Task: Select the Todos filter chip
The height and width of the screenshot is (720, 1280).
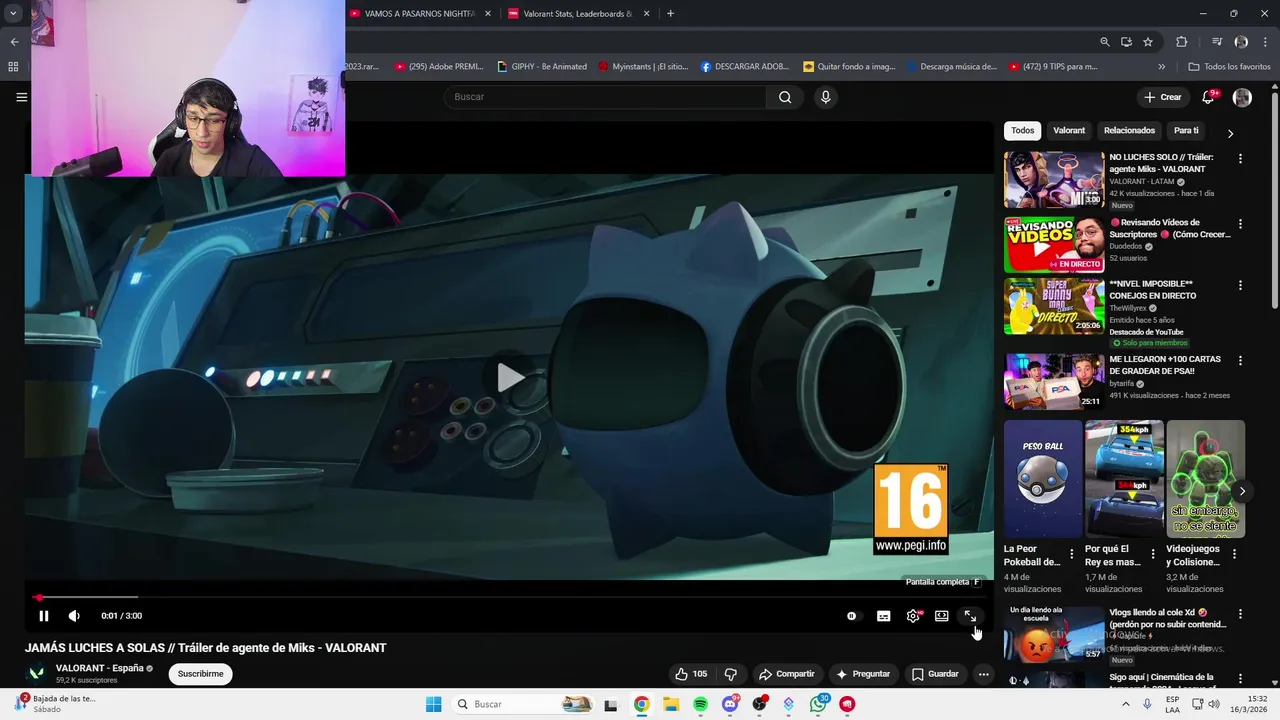Action: point(1022,131)
